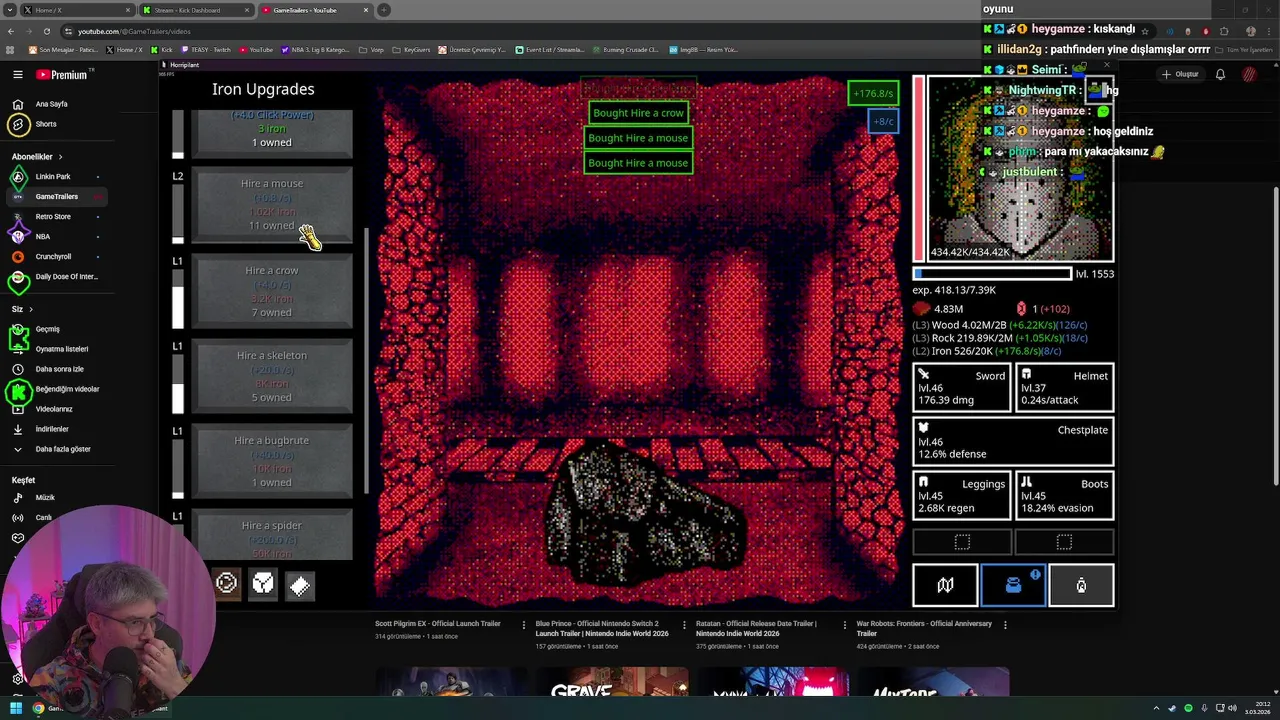
Task: Buy the Hire a crow upgrade
Action: click(x=272, y=291)
